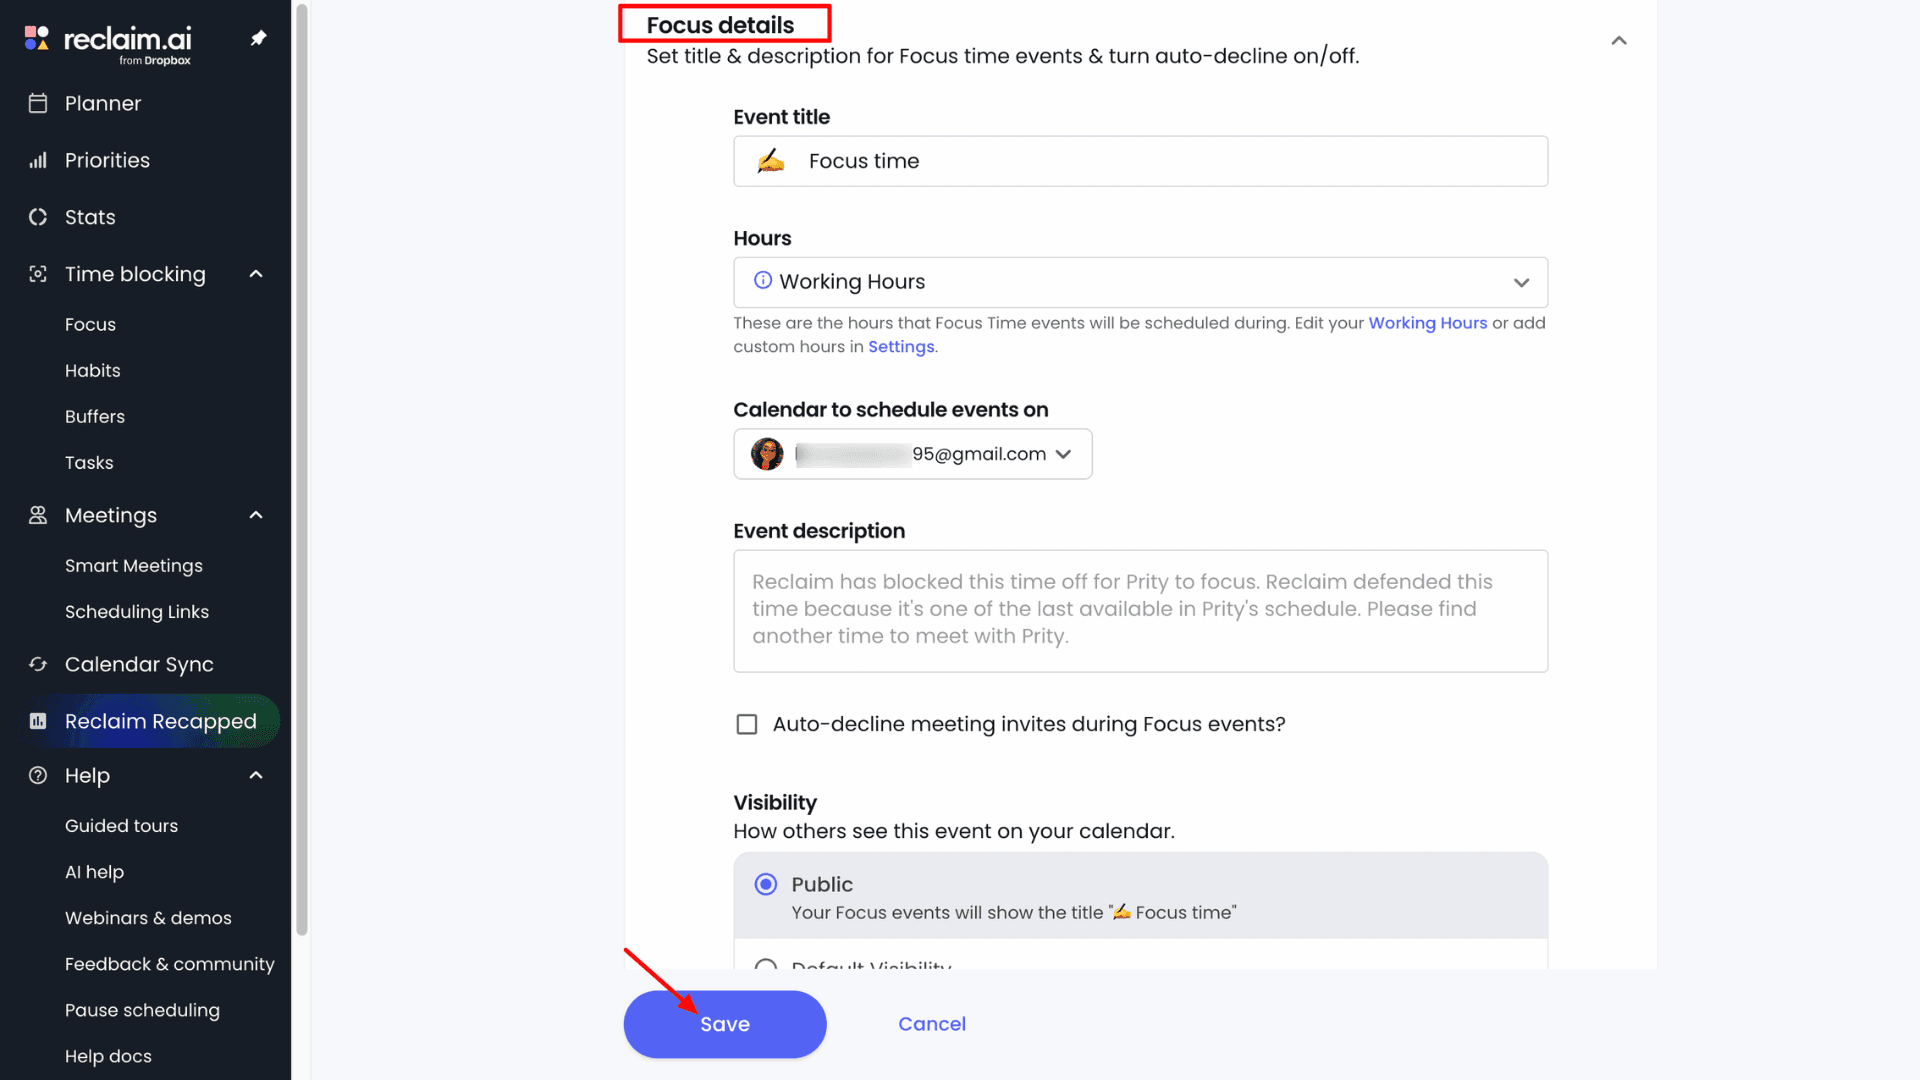This screenshot has width=1920, height=1080.
Task: Click the pin sidebar icon
Action: click(x=258, y=38)
